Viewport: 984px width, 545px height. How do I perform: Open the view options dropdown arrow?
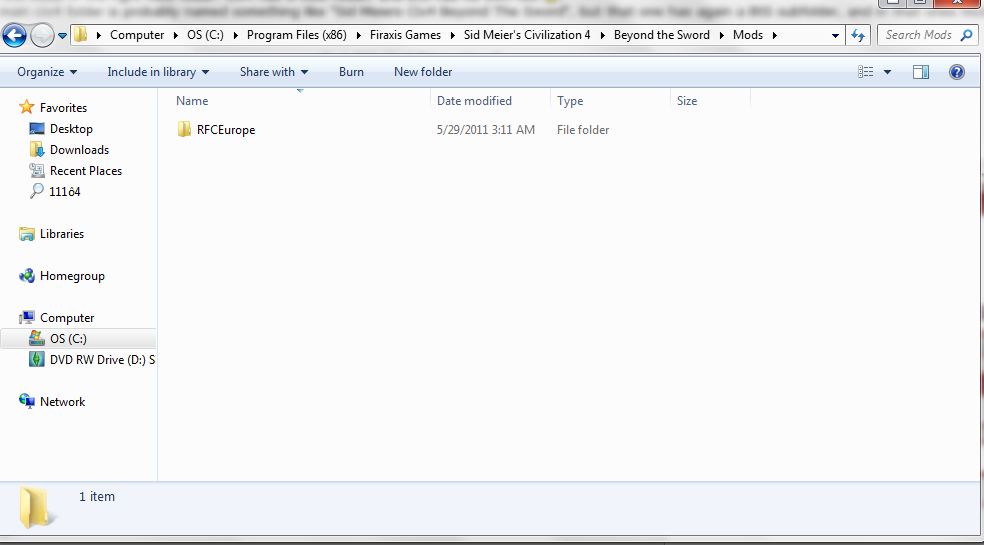(x=887, y=72)
